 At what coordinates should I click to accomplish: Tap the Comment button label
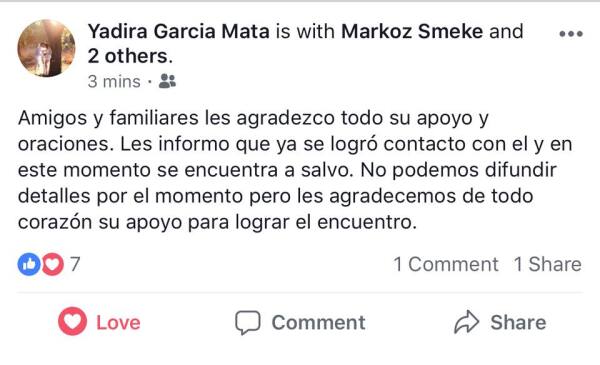pos(318,323)
